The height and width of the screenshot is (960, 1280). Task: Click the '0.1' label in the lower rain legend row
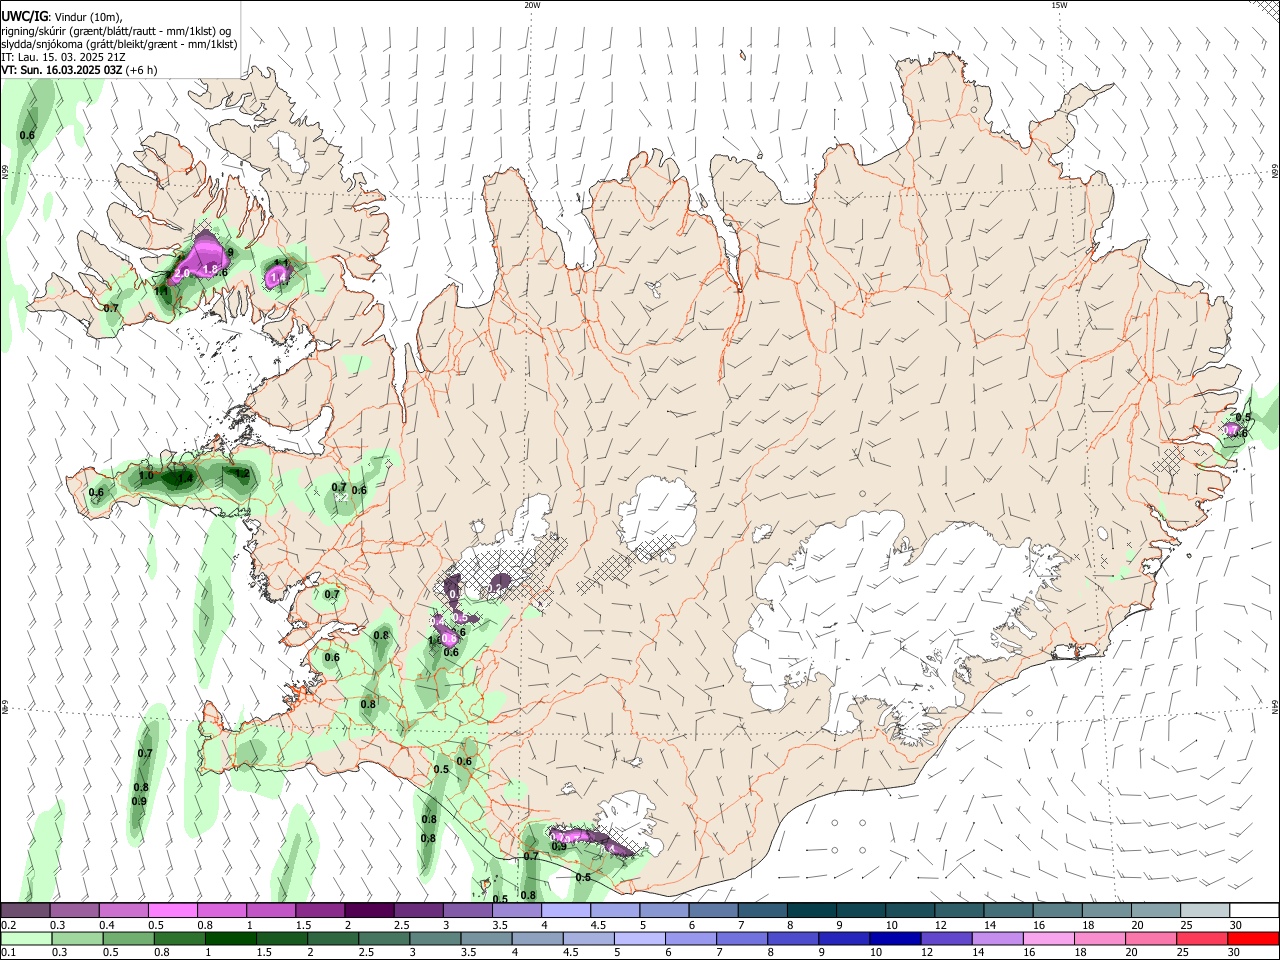click(8, 952)
